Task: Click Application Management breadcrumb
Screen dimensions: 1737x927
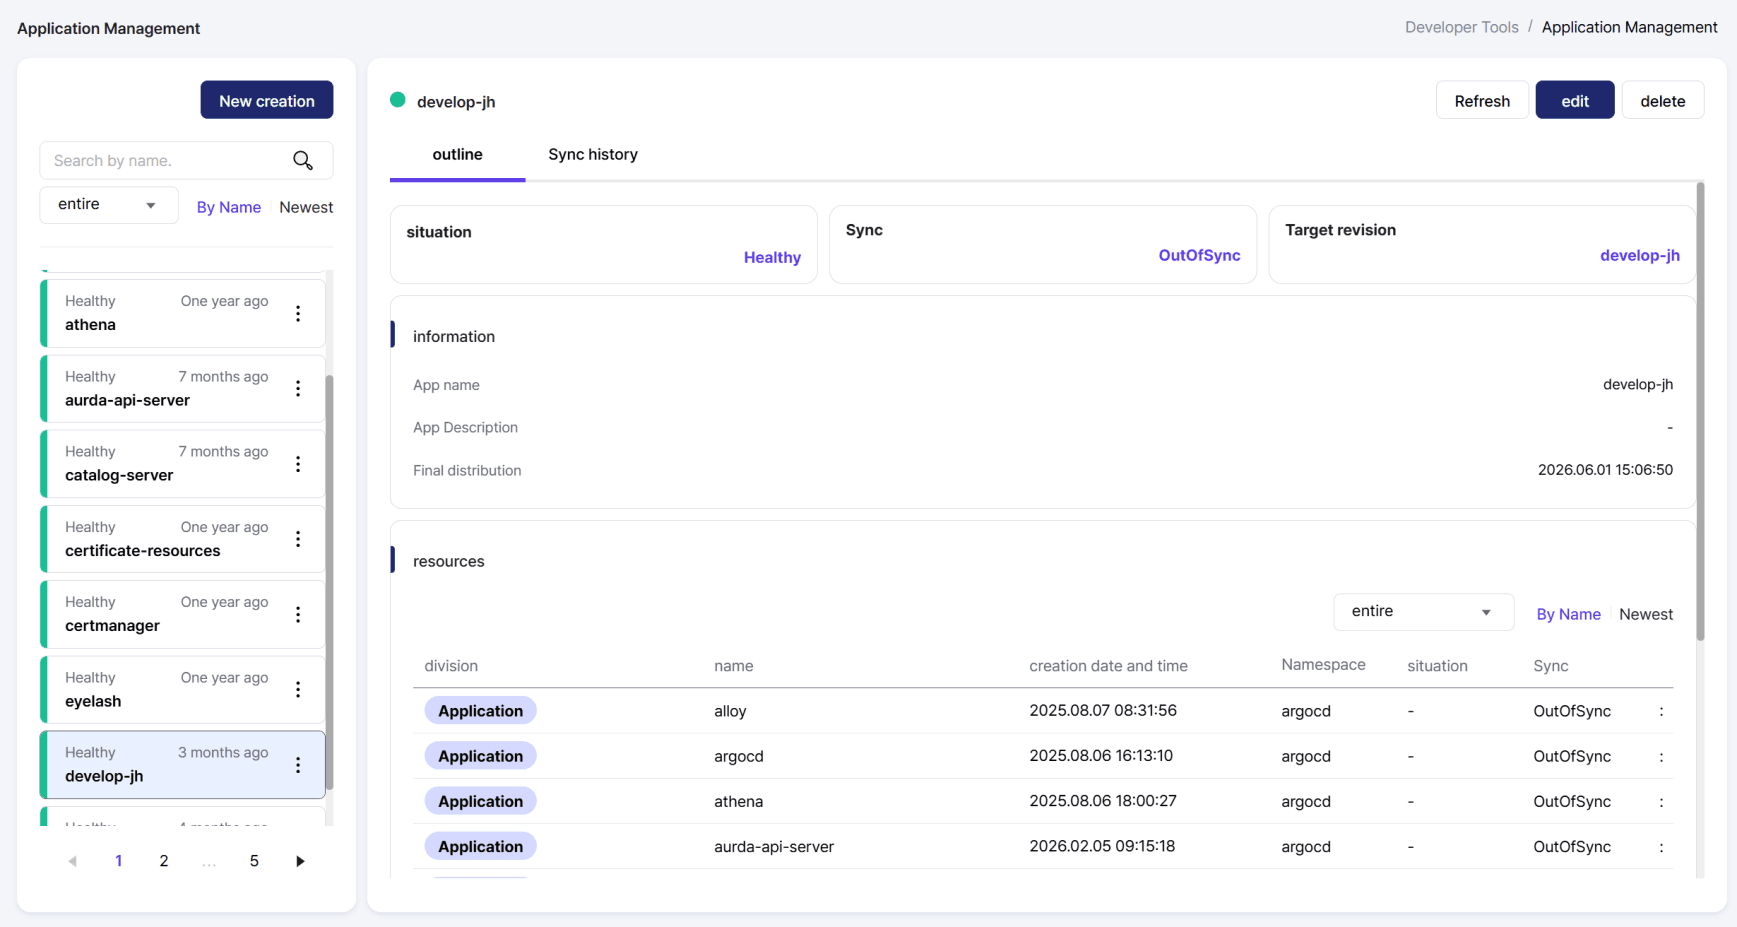Action: coord(1629,27)
